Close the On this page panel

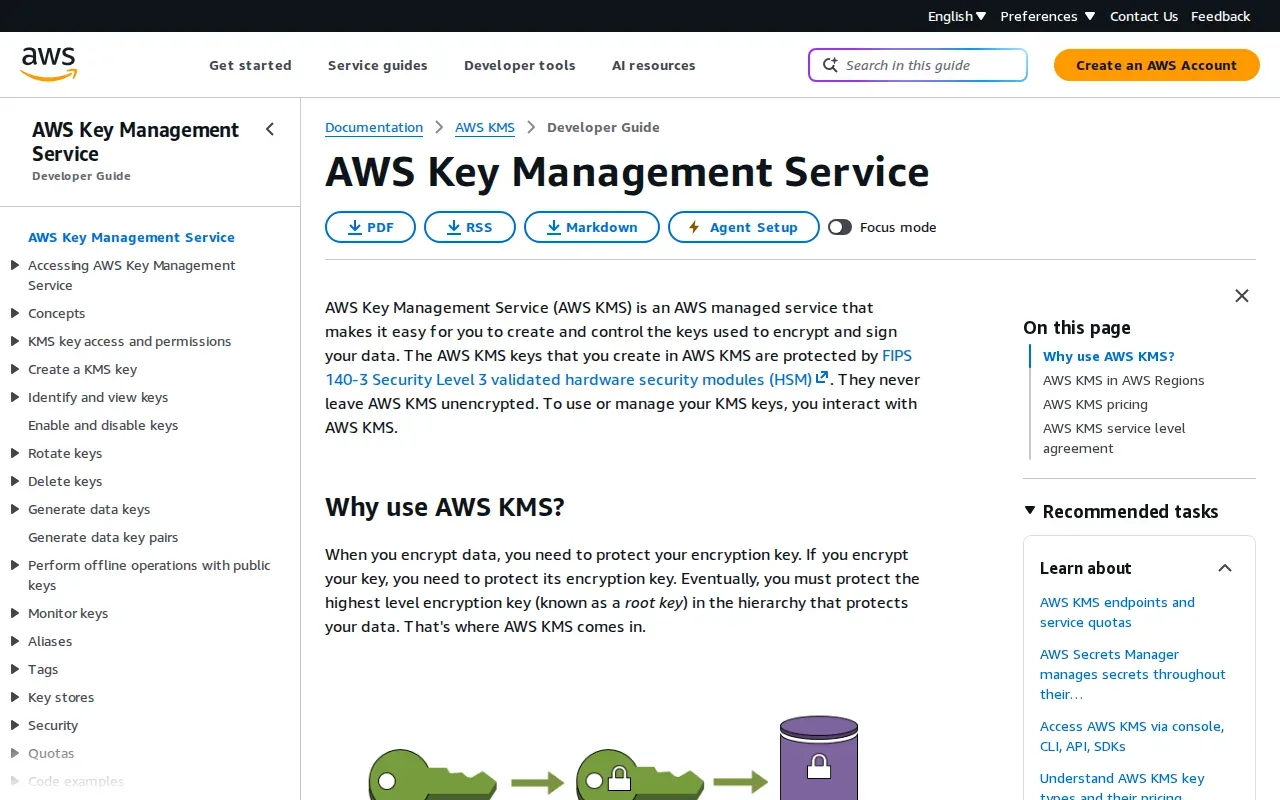(x=1242, y=296)
